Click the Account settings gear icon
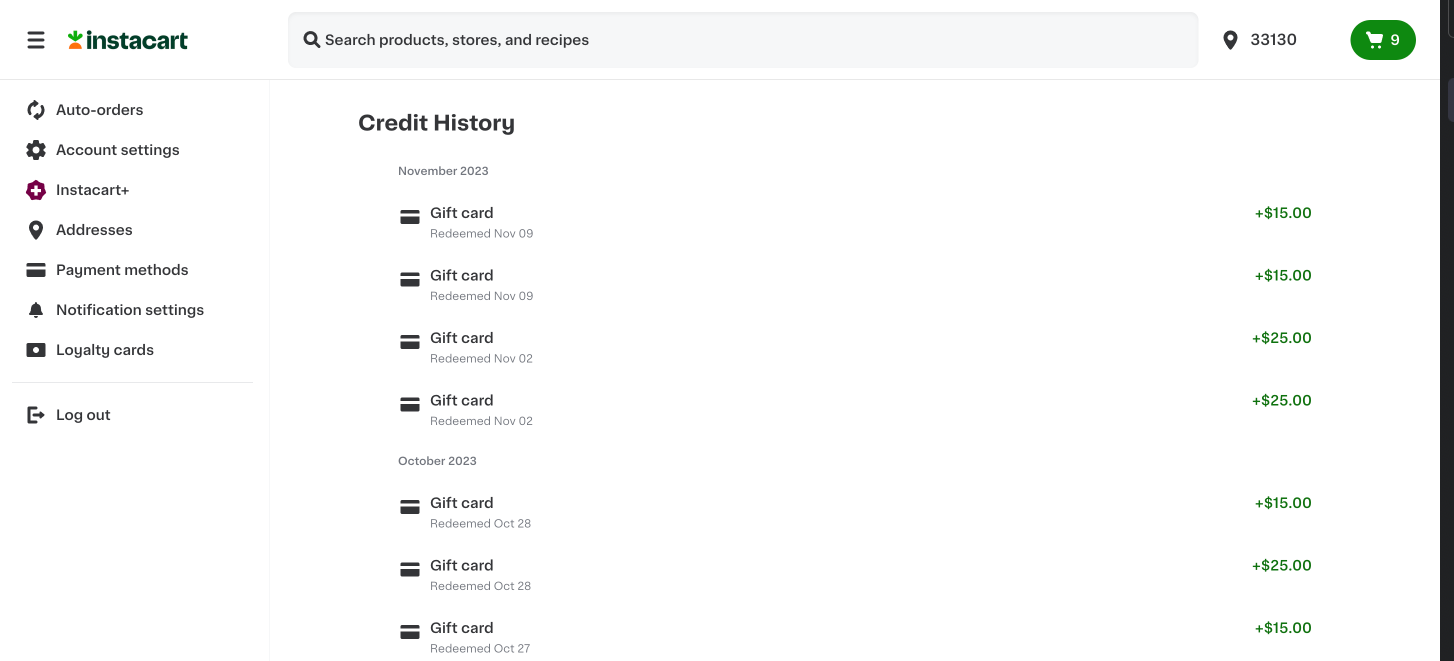1454x661 pixels. pos(36,150)
